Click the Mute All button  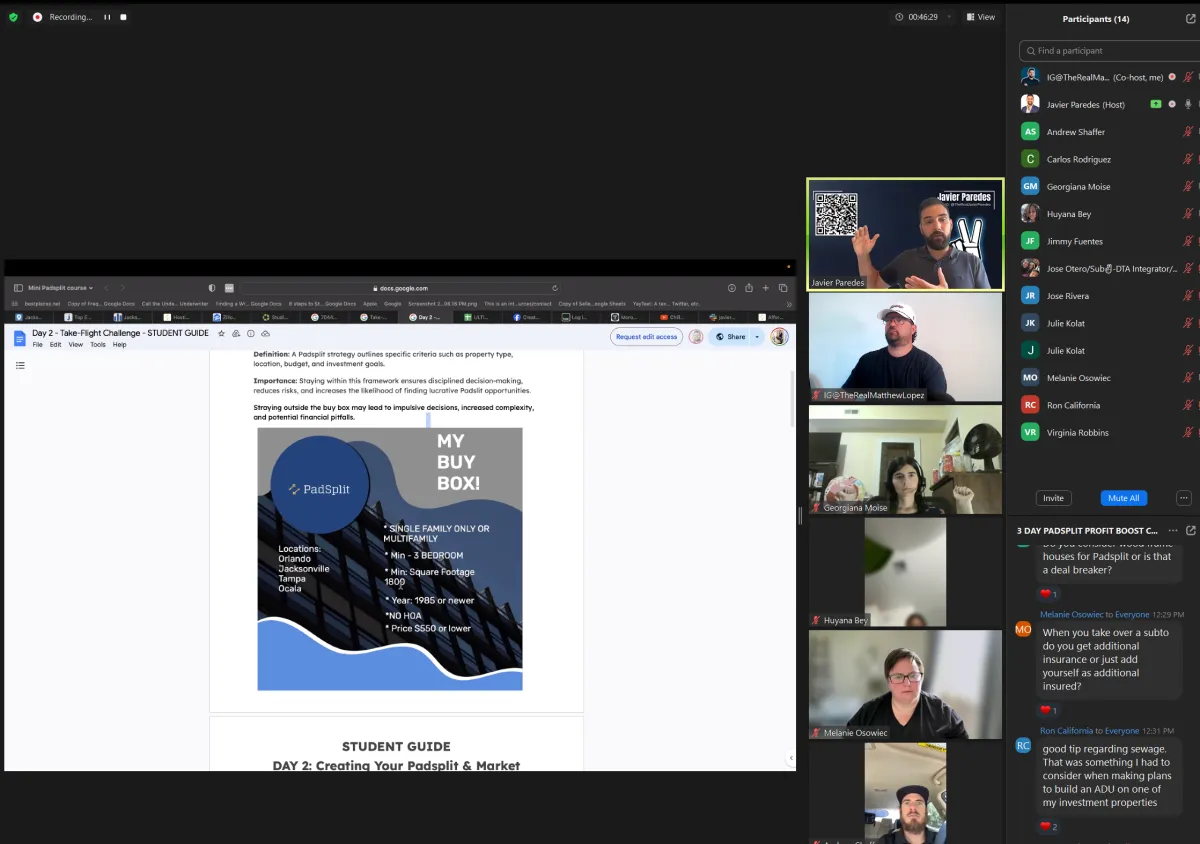click(x=1123, y=498)
